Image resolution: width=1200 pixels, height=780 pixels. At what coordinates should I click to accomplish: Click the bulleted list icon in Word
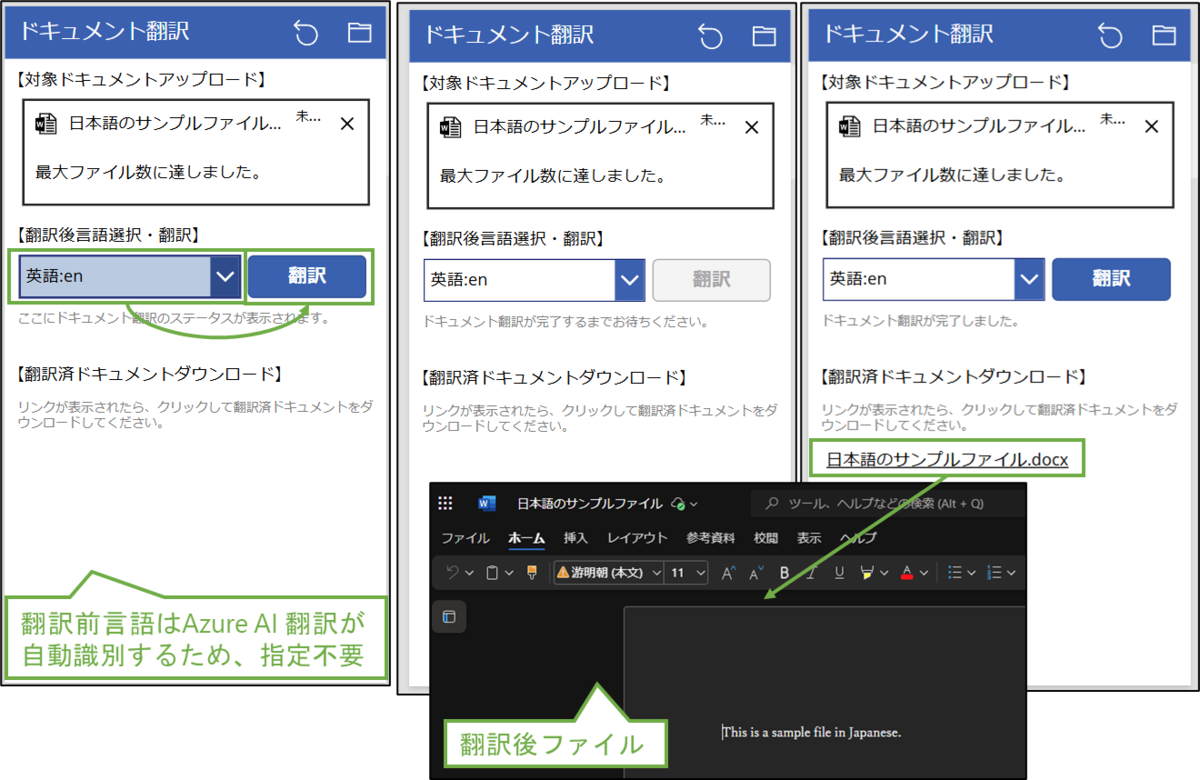[x=954, y=573]
